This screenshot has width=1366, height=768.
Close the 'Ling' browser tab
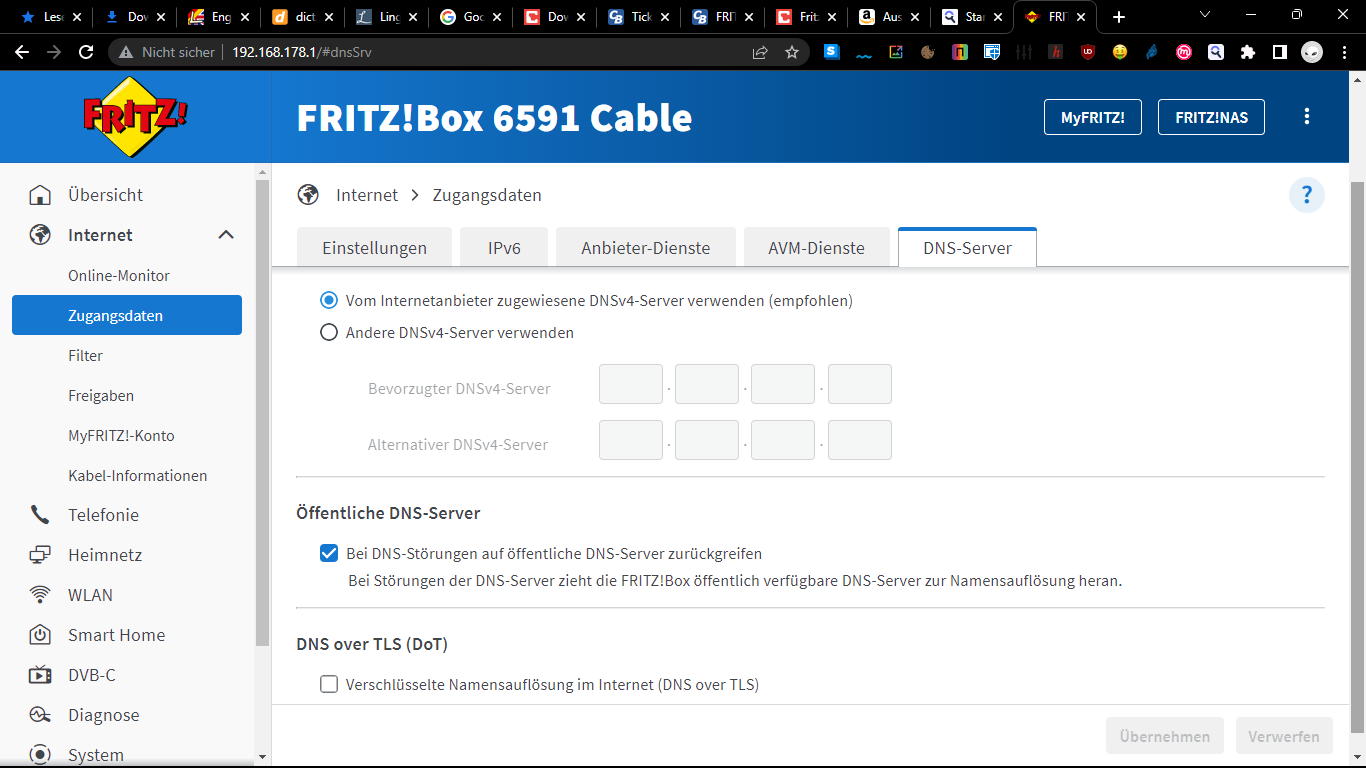point(412,17)
